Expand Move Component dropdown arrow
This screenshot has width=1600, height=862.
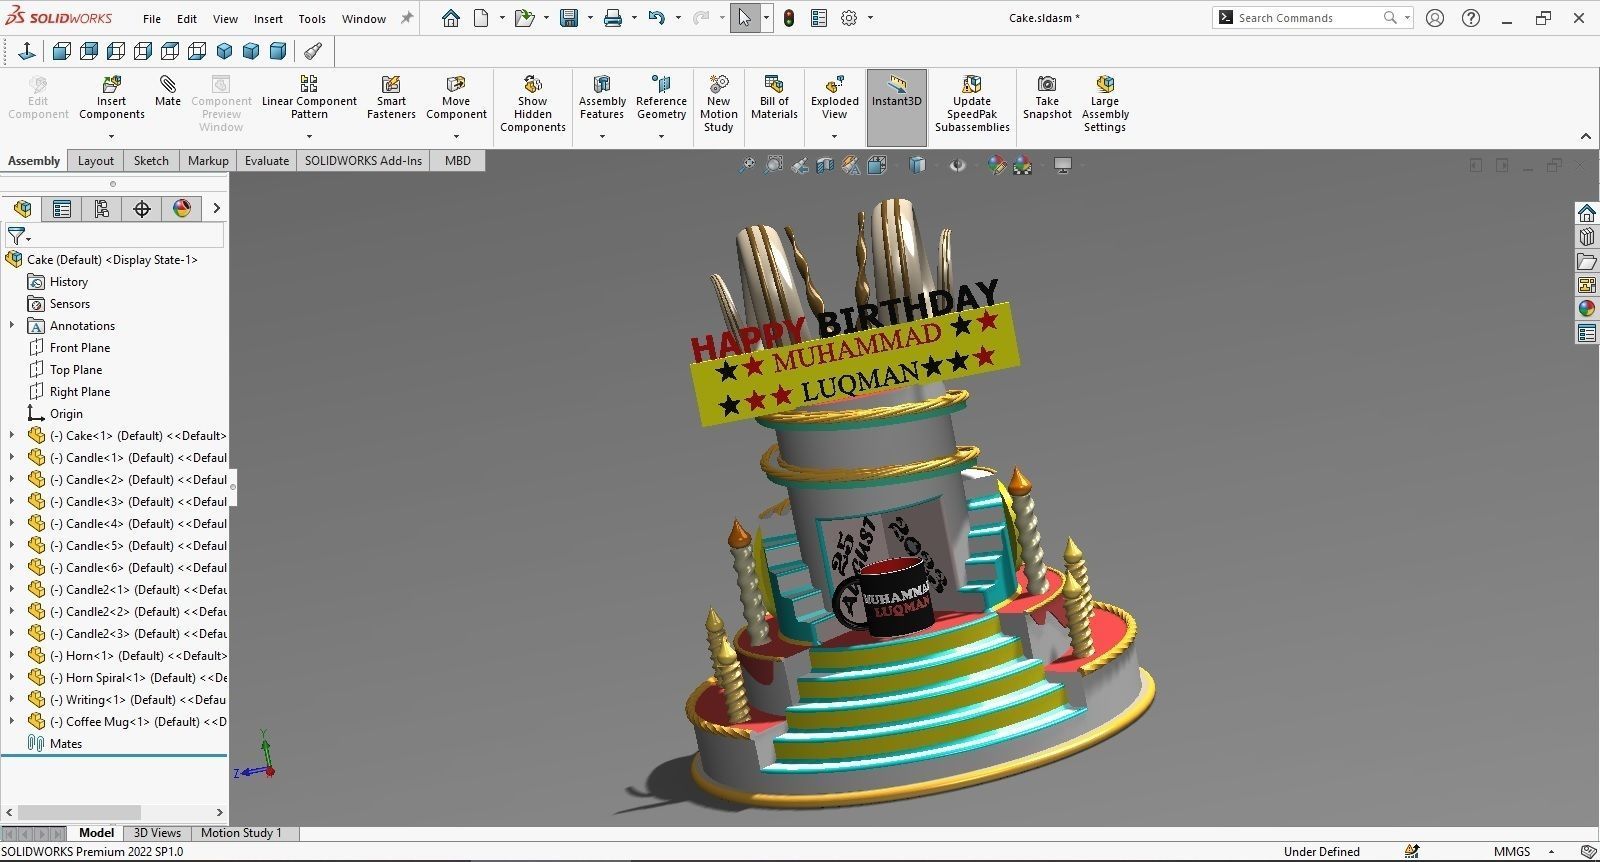click(456, 136)
